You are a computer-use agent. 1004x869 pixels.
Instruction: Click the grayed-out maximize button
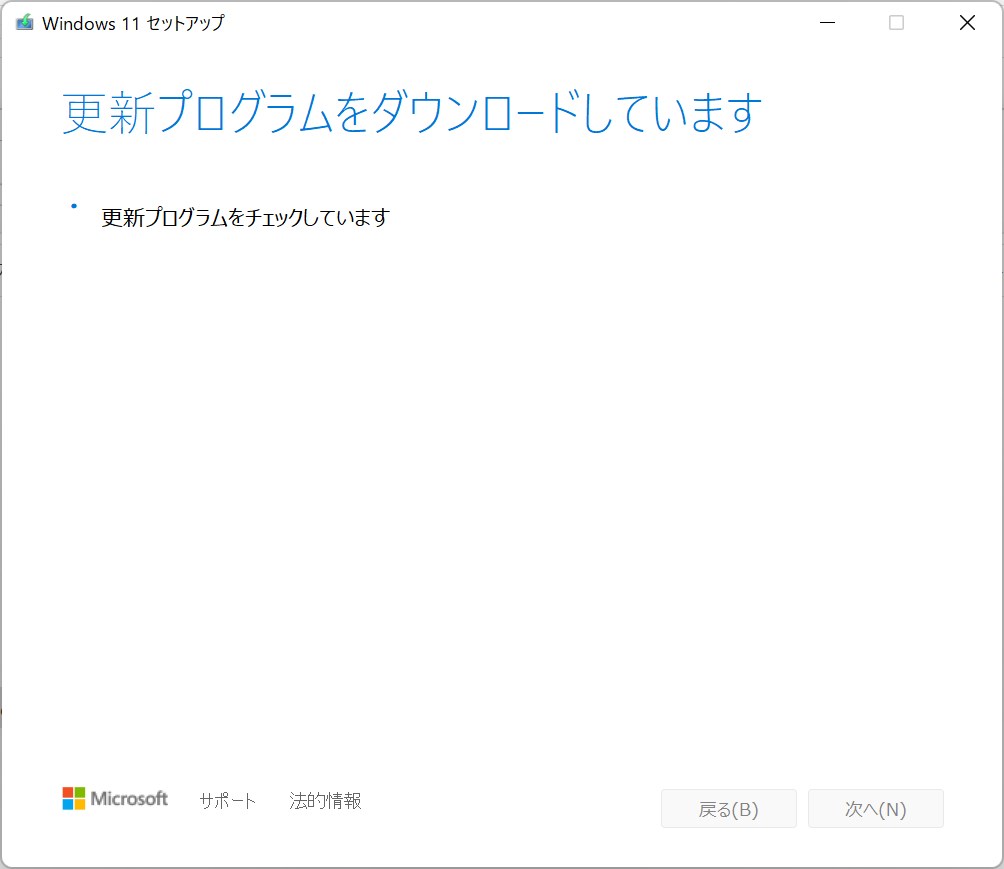click(x=896, y=23)
